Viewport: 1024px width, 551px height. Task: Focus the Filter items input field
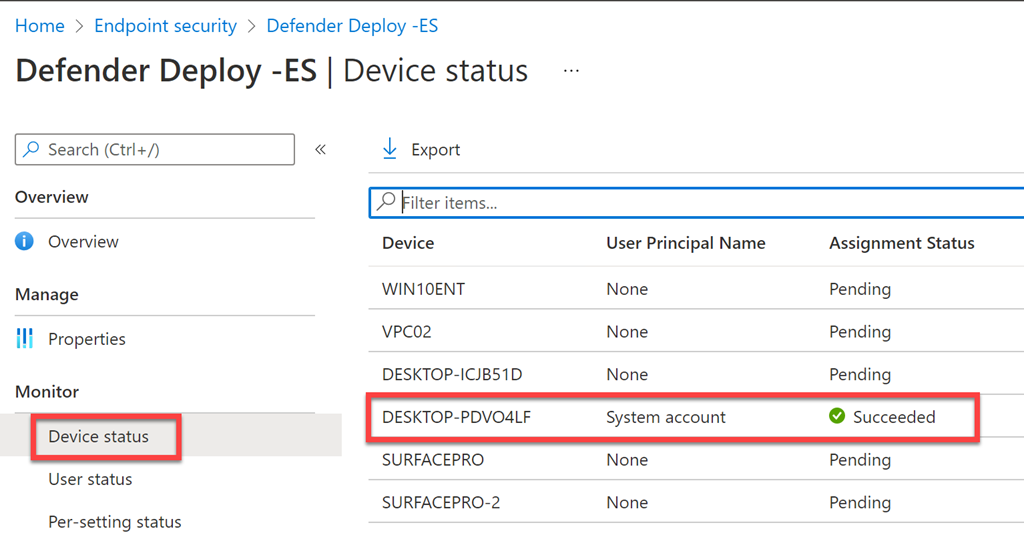point(700,203)
